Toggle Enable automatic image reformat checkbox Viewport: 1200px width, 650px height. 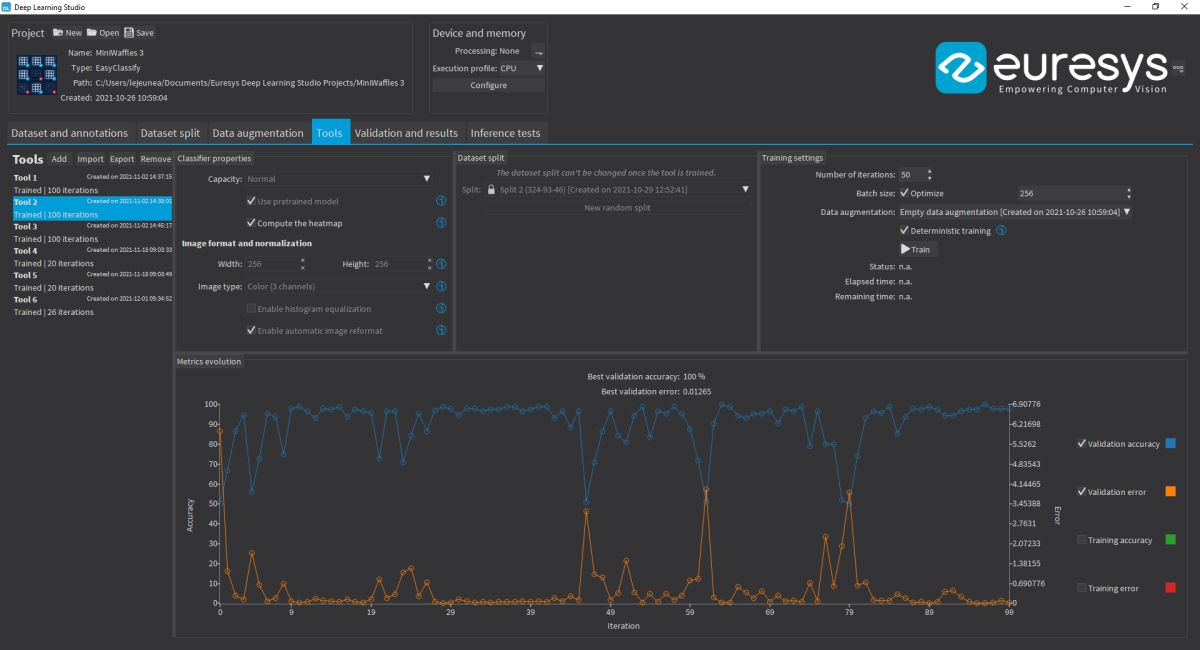251,331
